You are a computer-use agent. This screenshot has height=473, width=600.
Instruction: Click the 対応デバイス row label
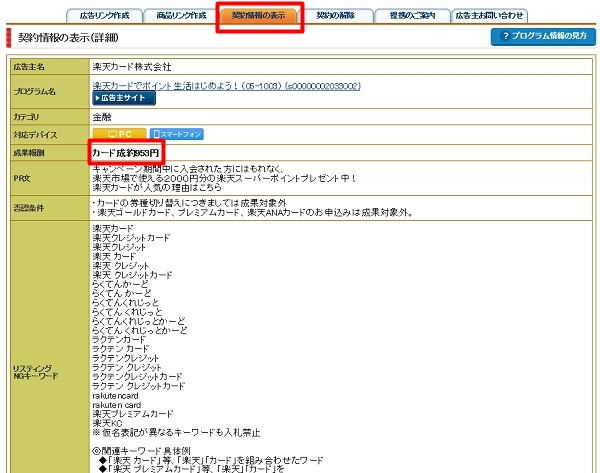click(x=35, y=135)
